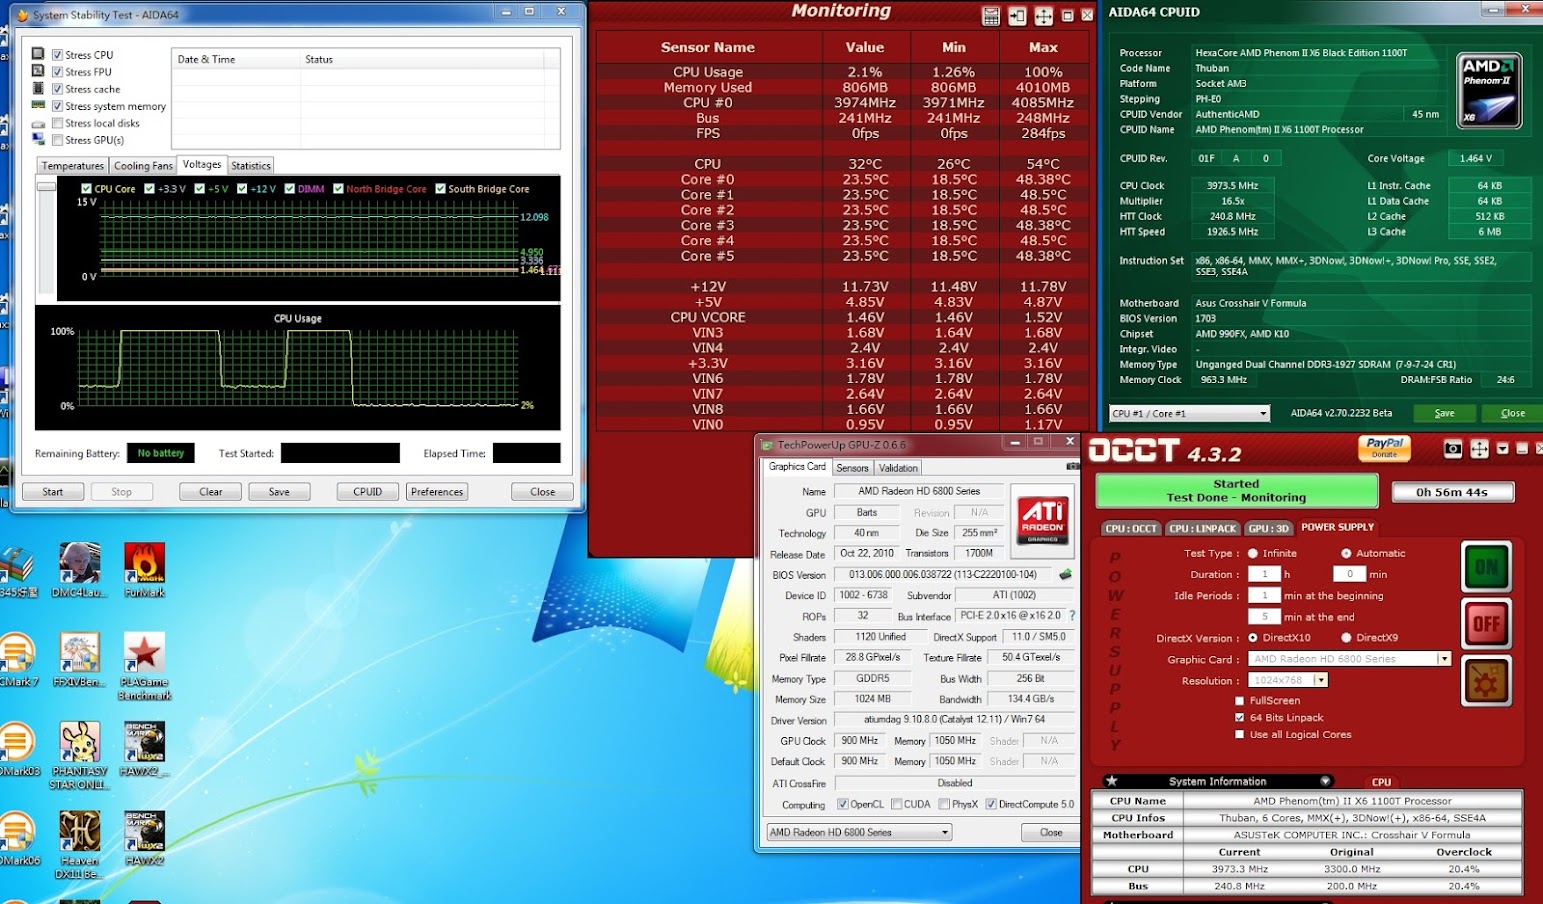Screen dimensions: 1543x904
Task: Open the FurMark desktop shortcut
Action: tap(144, 570)
